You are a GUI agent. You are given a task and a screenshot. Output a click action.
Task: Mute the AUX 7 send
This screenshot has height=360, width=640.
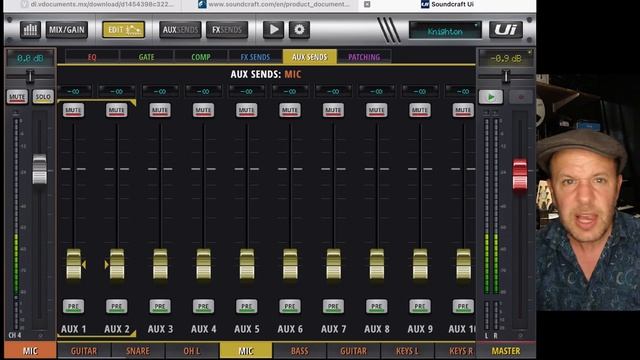pyautogui.click(x=333, y=110)
